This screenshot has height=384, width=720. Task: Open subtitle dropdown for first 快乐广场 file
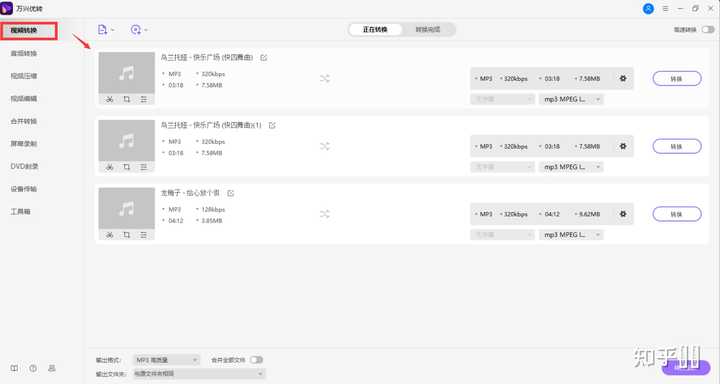tap(502, 99)
